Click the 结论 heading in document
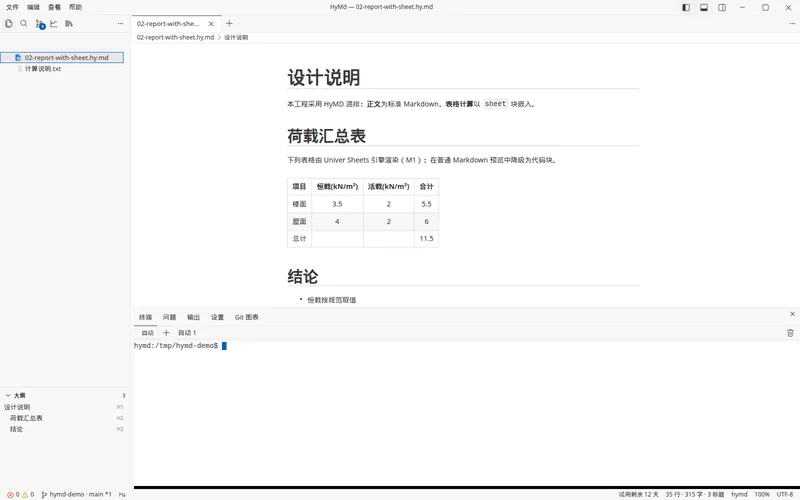Viewport: 800px width, 500px height. (303, 277)
